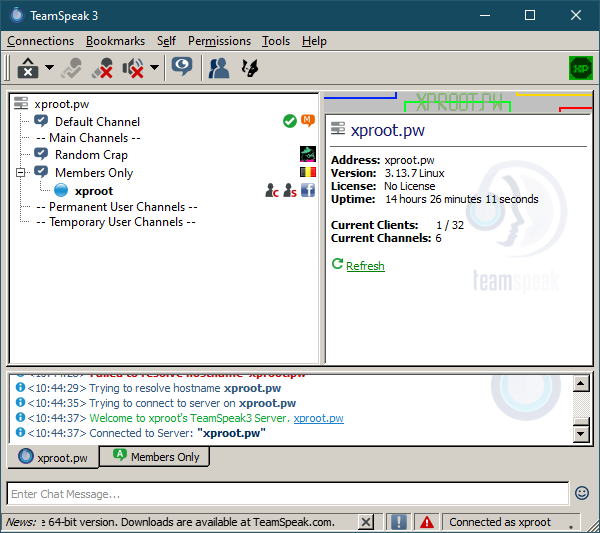Open the Permissions menu
Viewport: 600px width, 533px height.
pyautogui.click(x=219, y=41)
